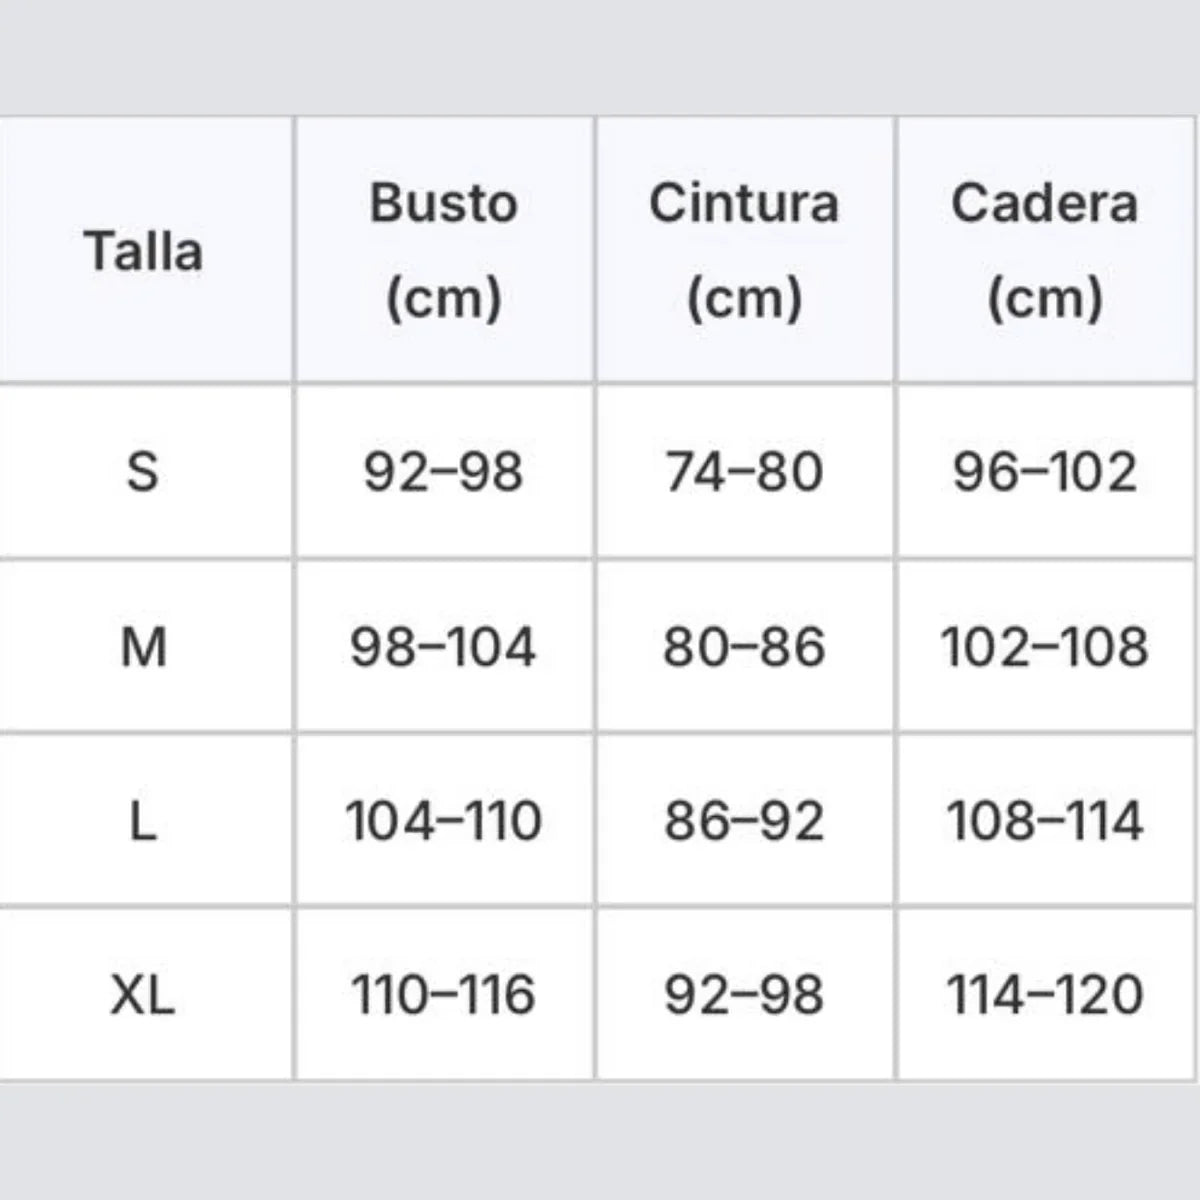Select the 114–120 Cadera cell

(1044, 995)
